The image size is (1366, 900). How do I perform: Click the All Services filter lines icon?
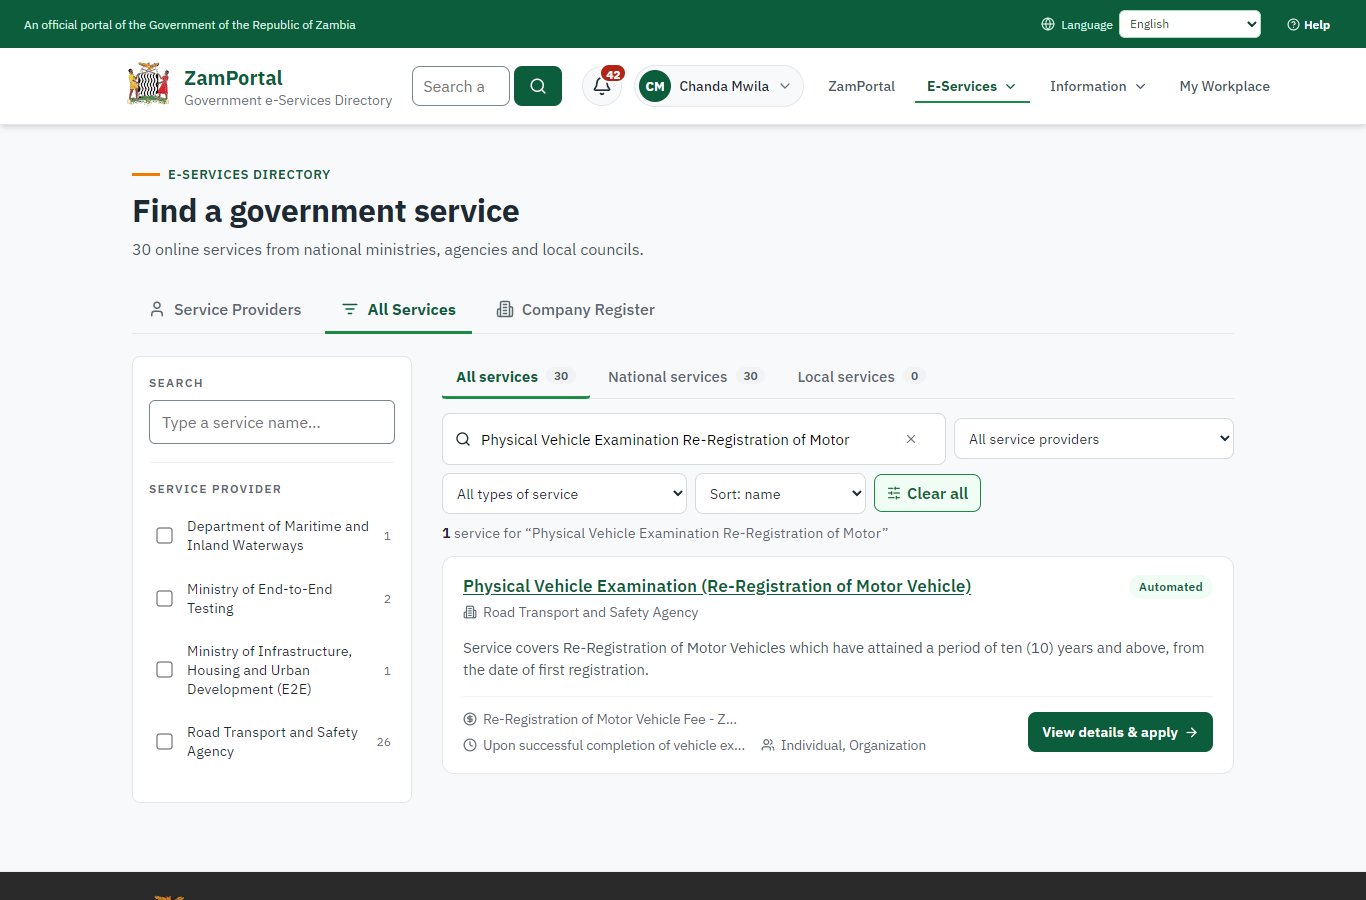pos(350,309)
